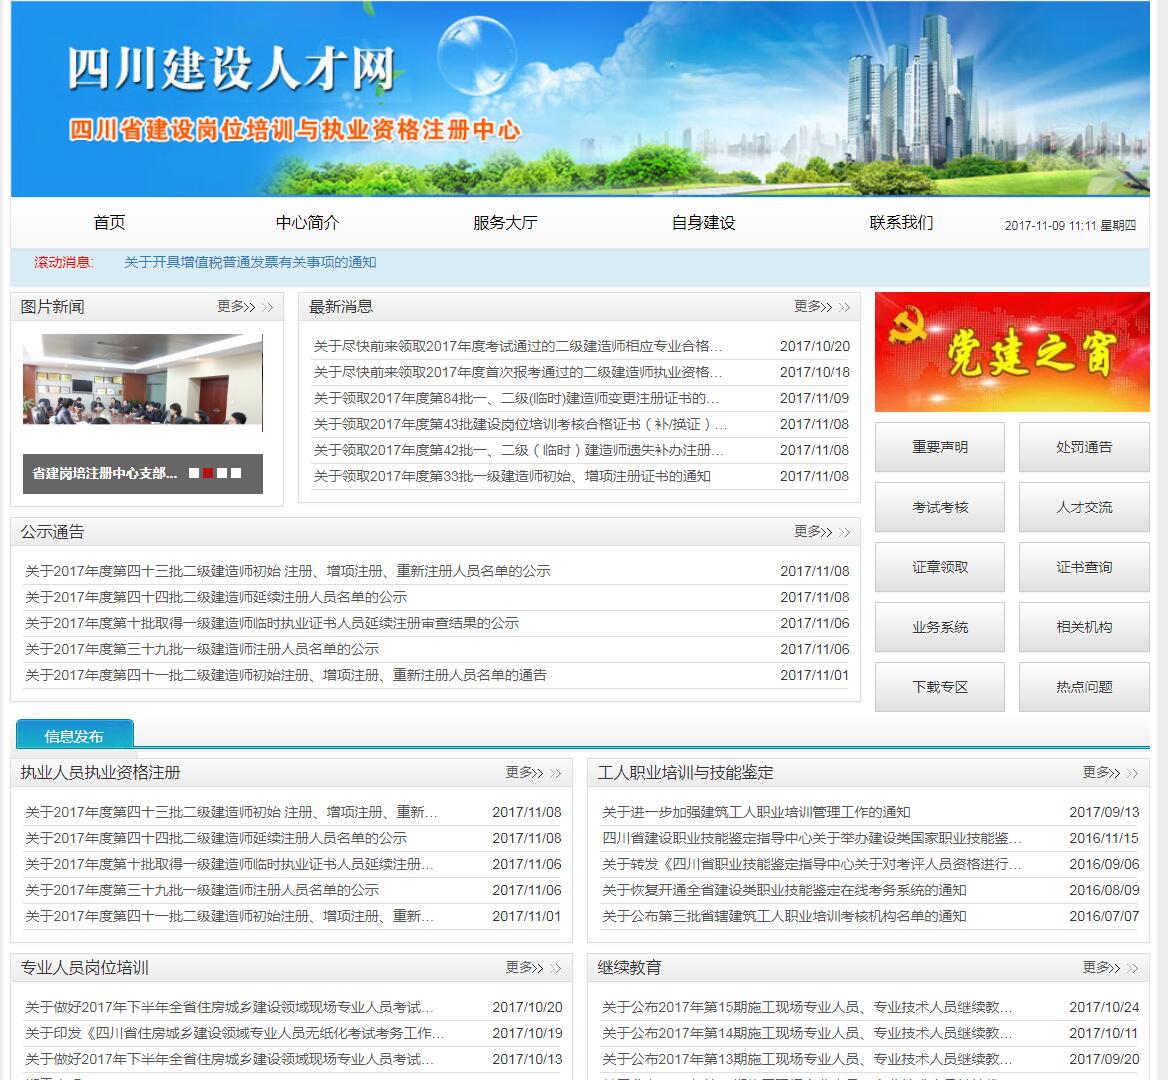Switch to the 信息发布 tab
This screenshot has height=1080, width=1168.
pos(74,736)
